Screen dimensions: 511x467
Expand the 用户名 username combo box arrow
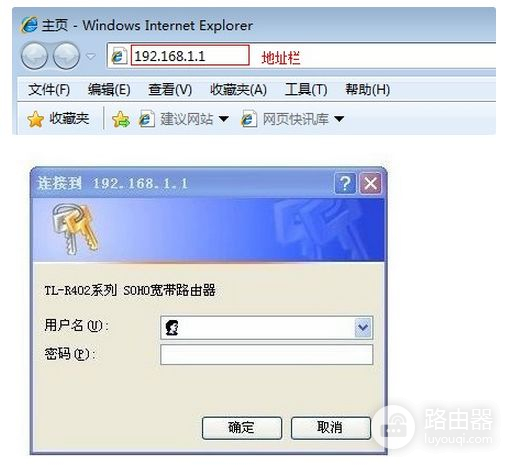(x=363, y=328)
